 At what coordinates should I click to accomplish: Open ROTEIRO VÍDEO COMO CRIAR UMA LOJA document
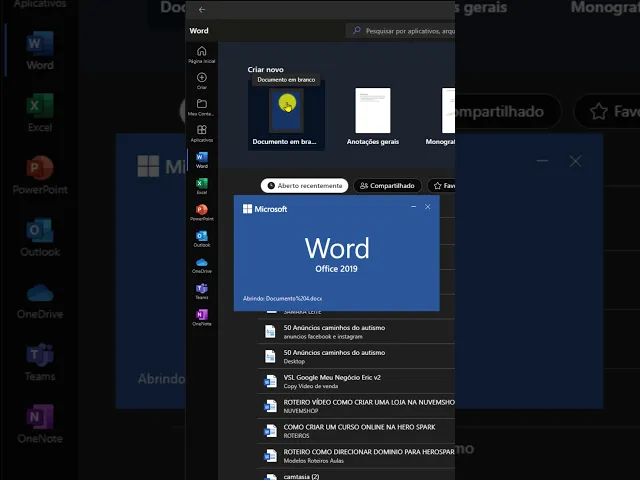356,407
